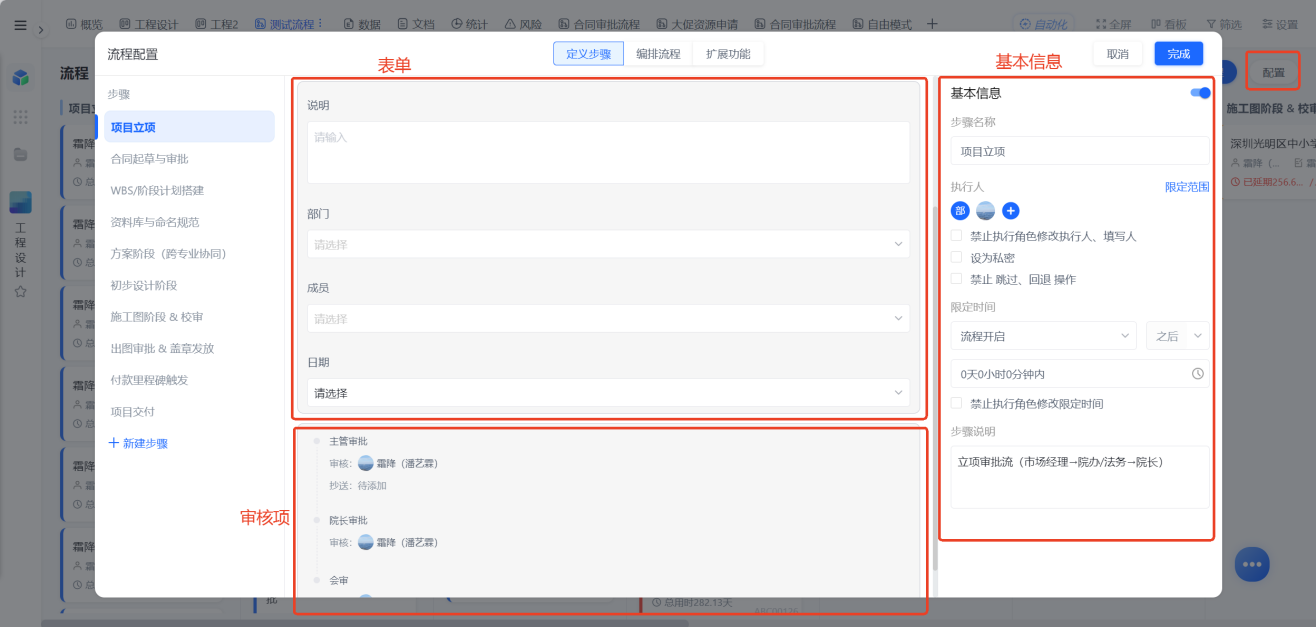The width and height of the screenshot is (1316, 627).
Task: Switch to the 编排流程 tab
Action: 658,54
